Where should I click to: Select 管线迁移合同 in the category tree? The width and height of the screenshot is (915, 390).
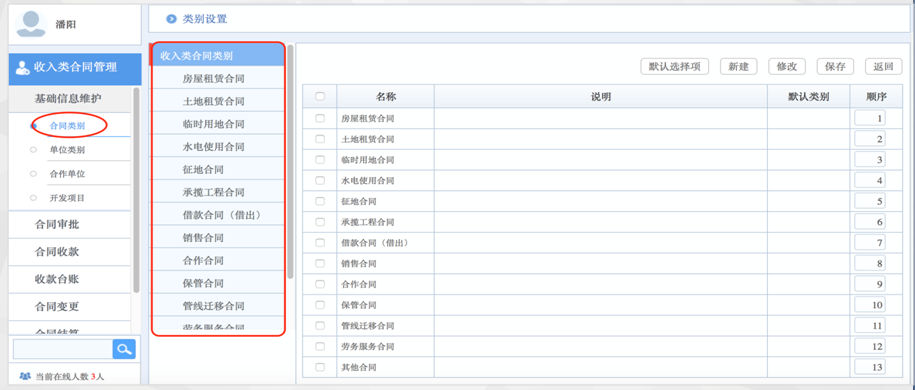pos(218,306)
